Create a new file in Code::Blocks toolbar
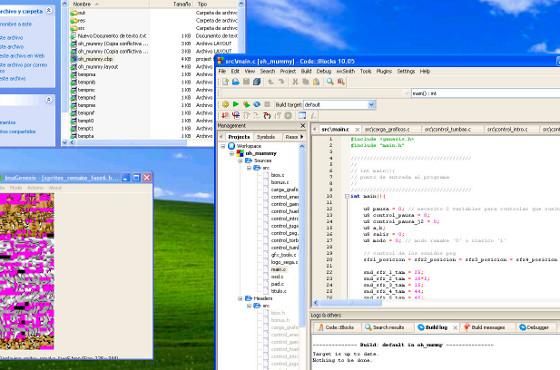This screenshot has height=370, width=560. point(225,82)
